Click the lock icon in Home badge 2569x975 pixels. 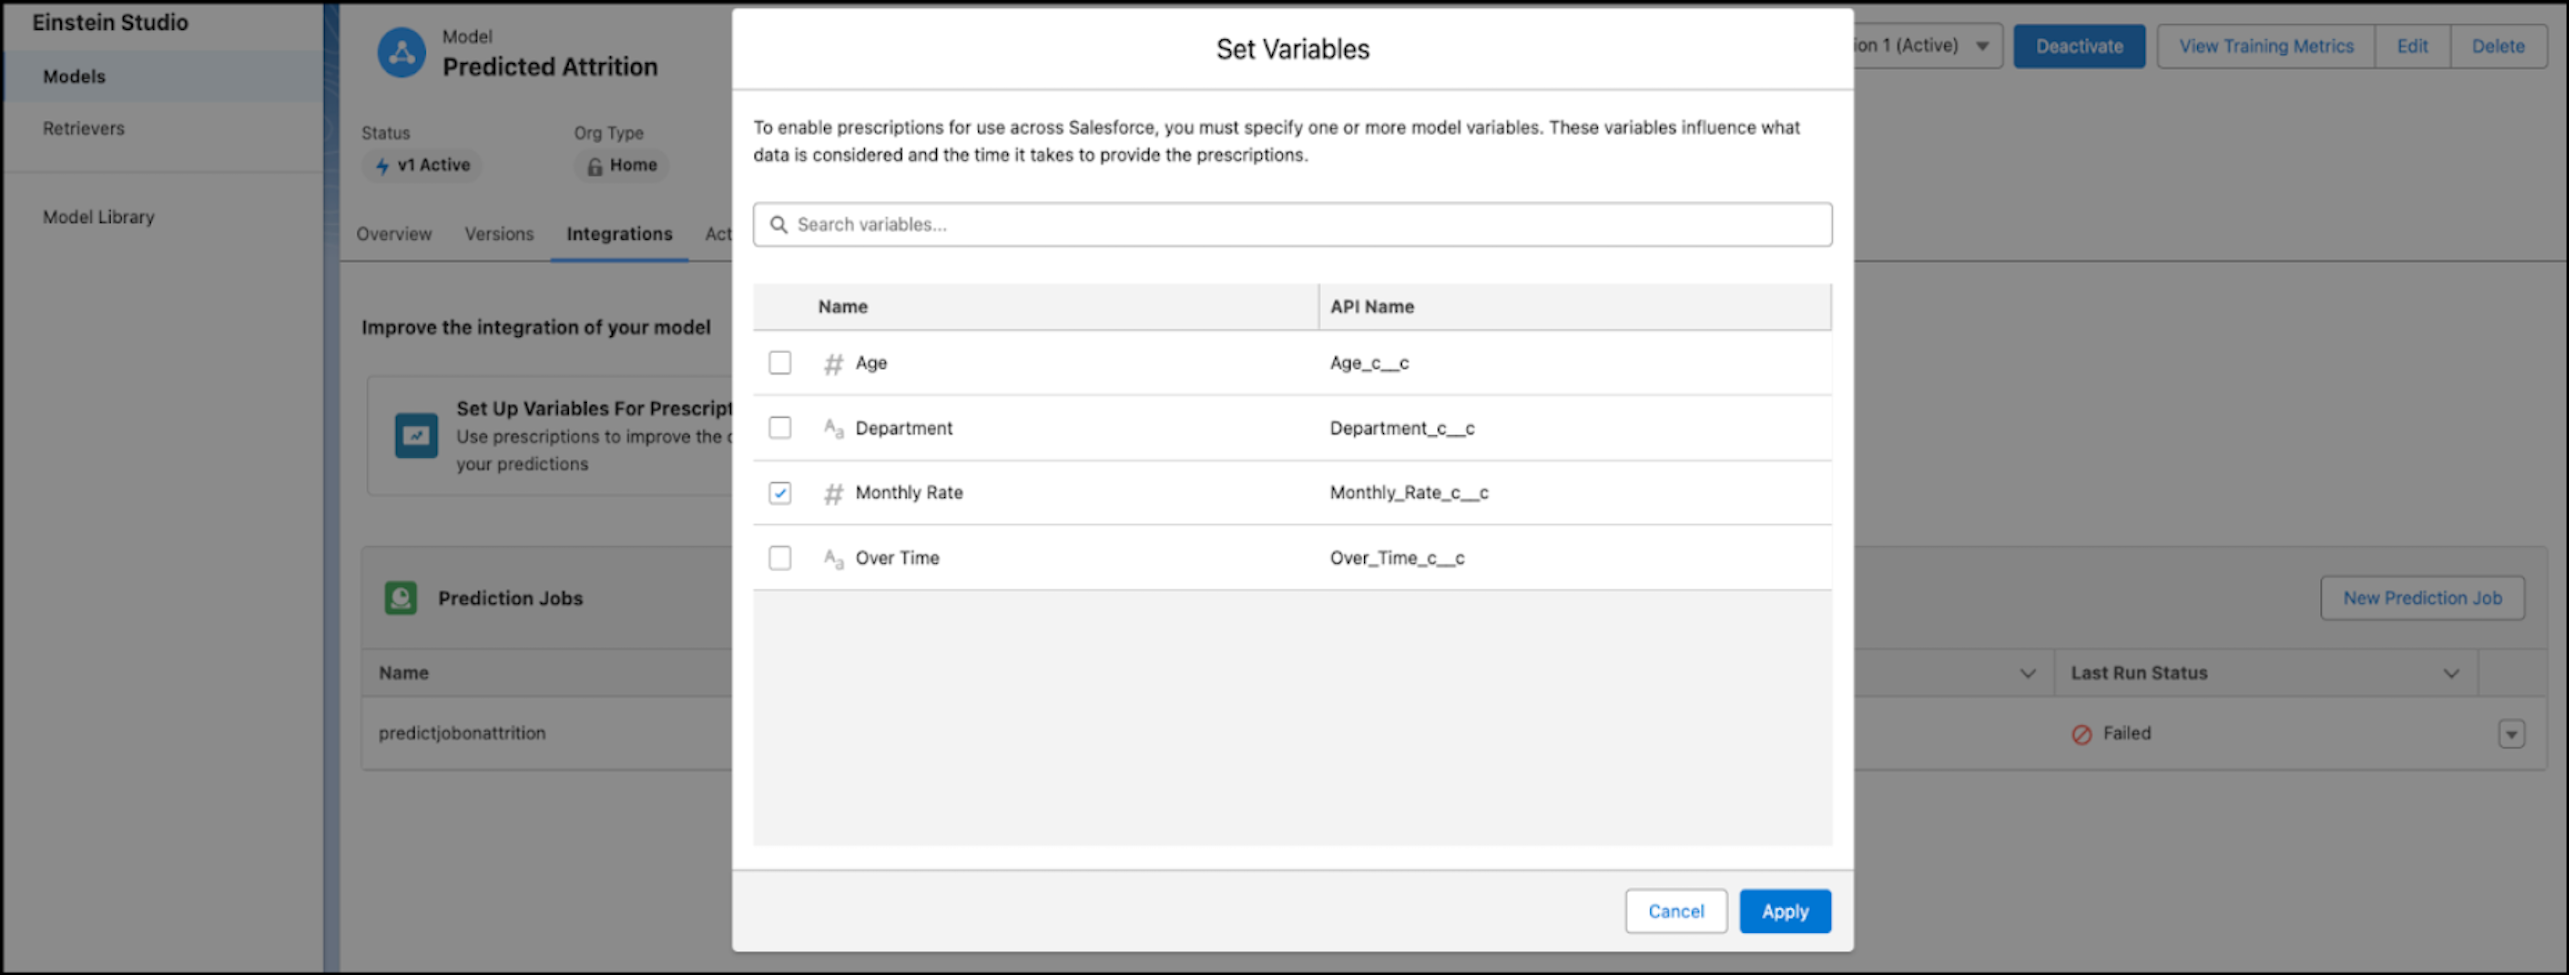pos(595,166)
